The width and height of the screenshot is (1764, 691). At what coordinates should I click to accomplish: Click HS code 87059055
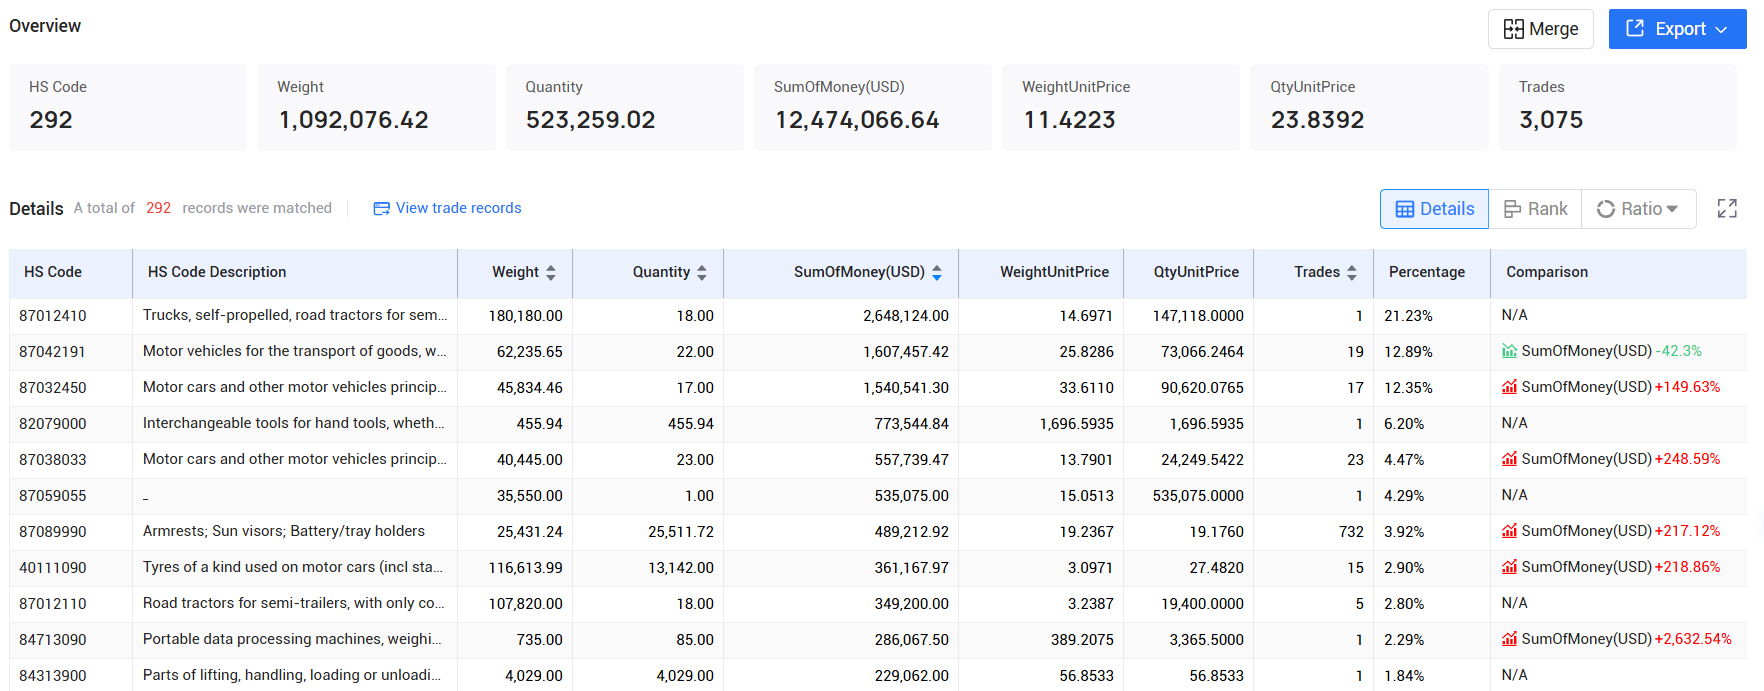coord(53,496)
